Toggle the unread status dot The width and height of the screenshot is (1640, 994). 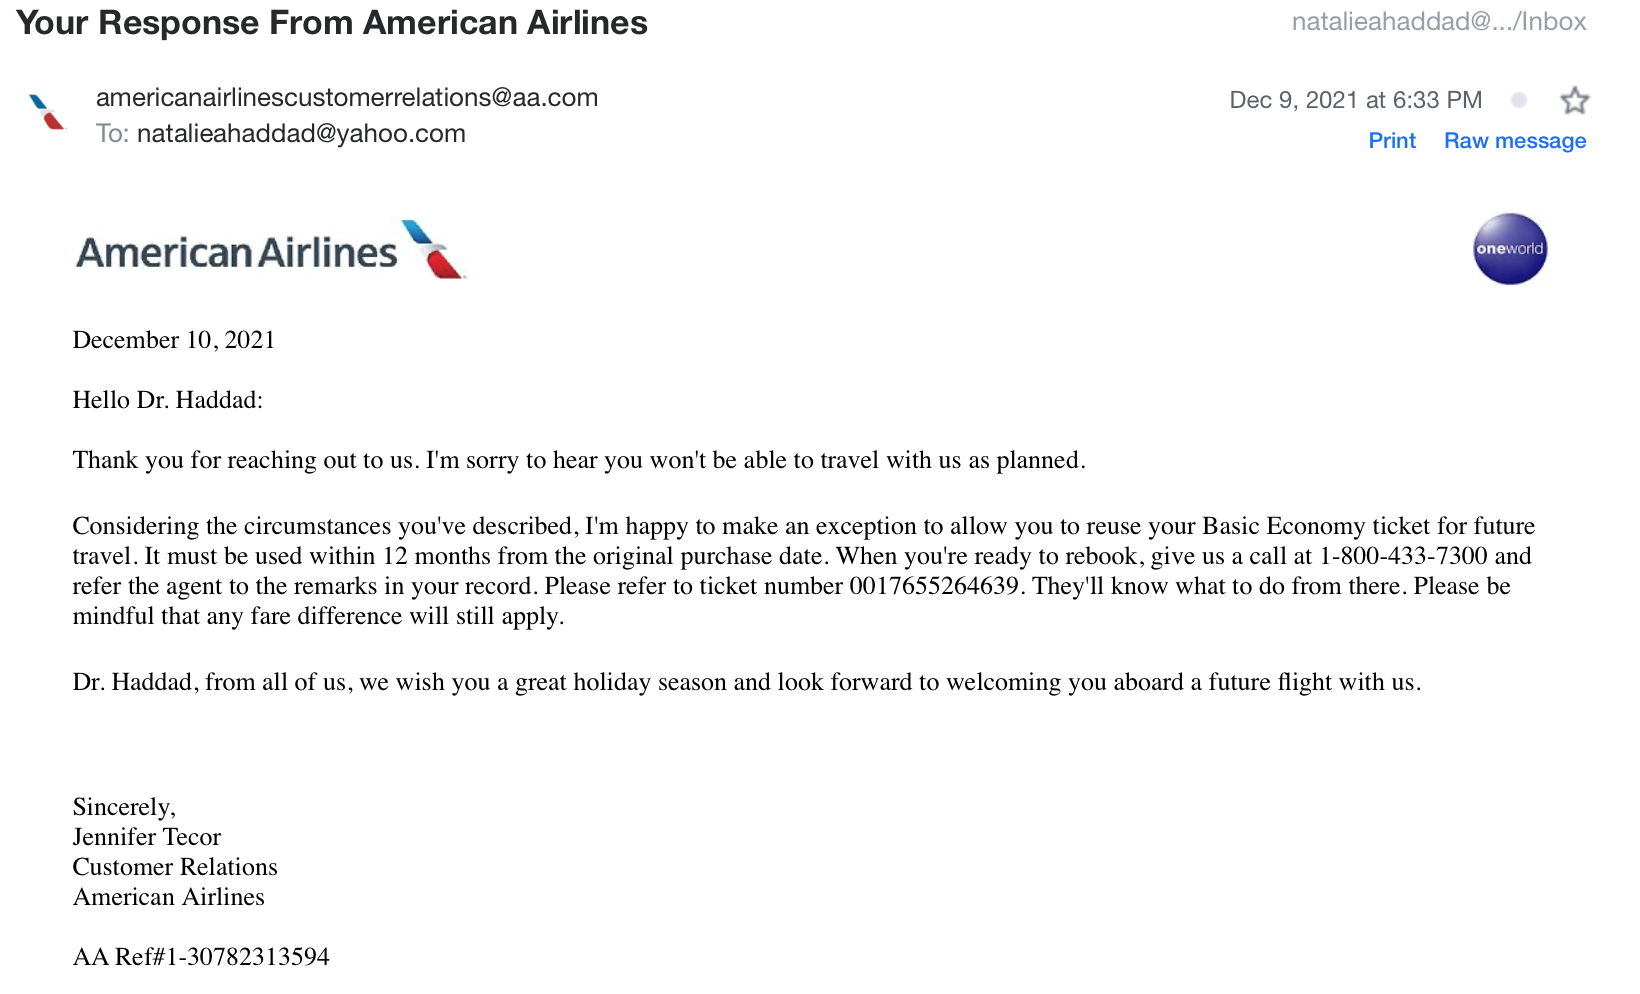(1519, 100)
